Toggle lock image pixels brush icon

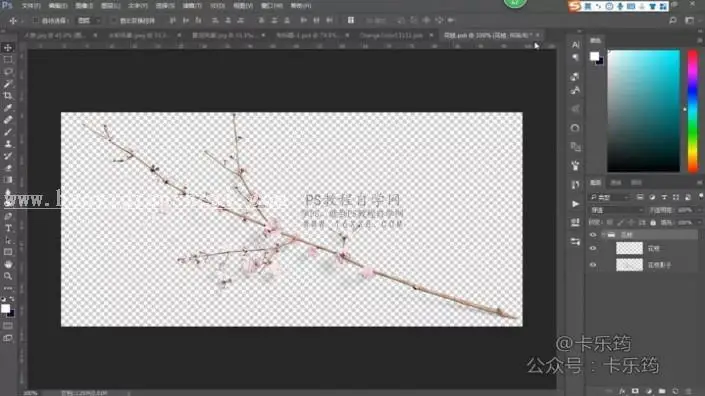[x=620, y=222]
